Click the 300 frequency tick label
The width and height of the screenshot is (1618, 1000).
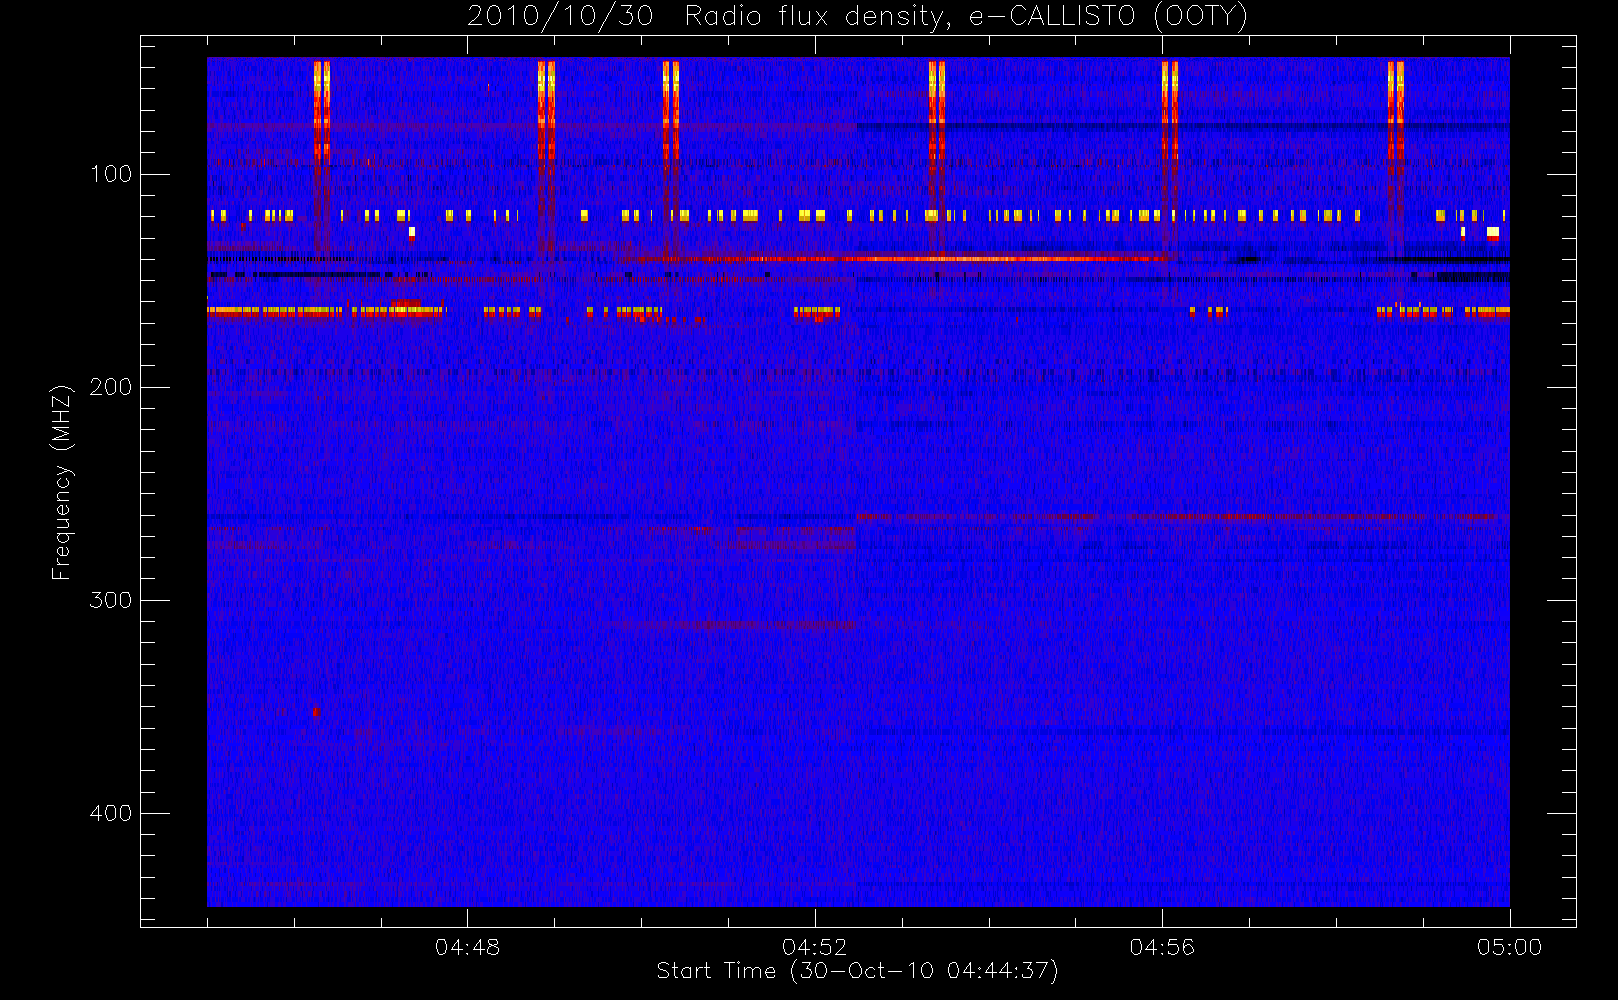click(111, 600)
